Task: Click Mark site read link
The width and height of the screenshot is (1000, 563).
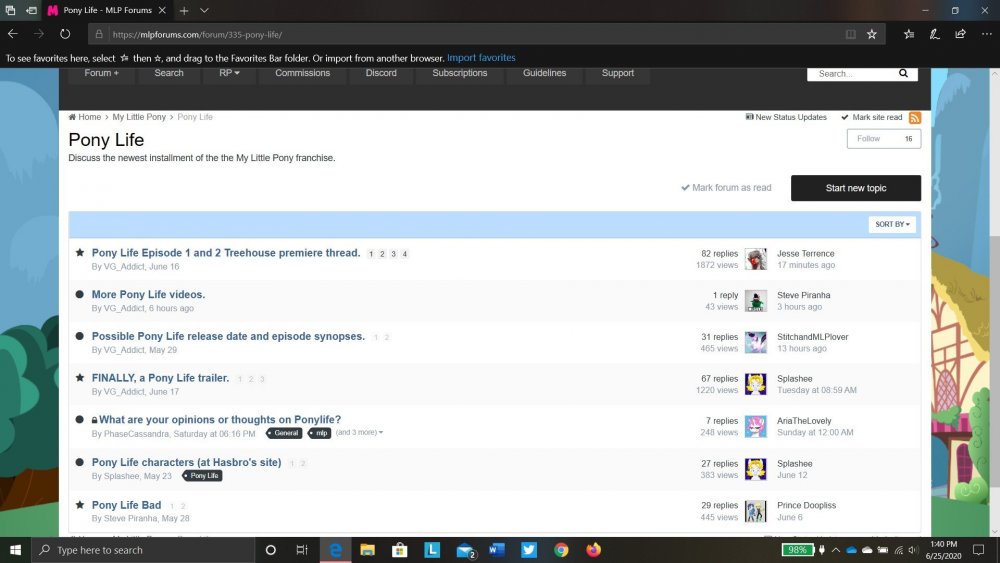Action: tap(872, 117)
